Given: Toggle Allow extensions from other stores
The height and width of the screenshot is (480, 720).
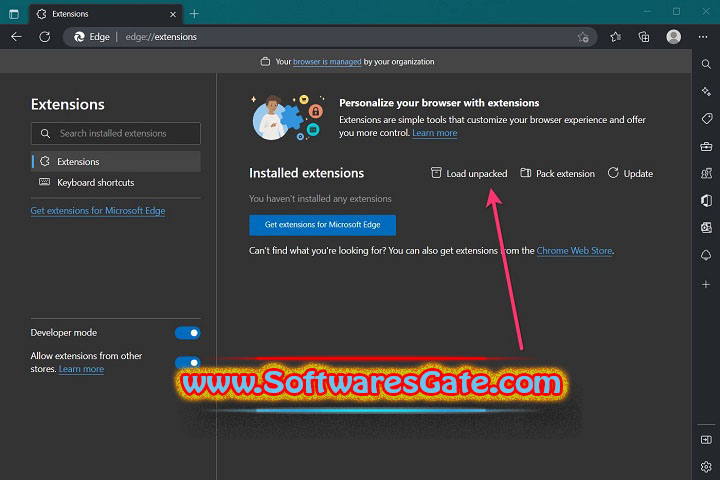Looking at the screenshot, I should point(187,362).
